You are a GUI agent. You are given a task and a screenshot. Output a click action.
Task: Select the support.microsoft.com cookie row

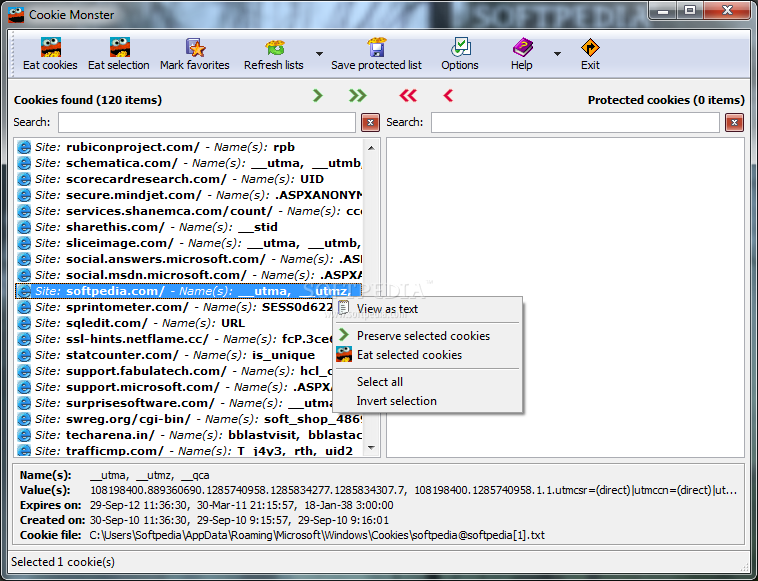[174, 387]
